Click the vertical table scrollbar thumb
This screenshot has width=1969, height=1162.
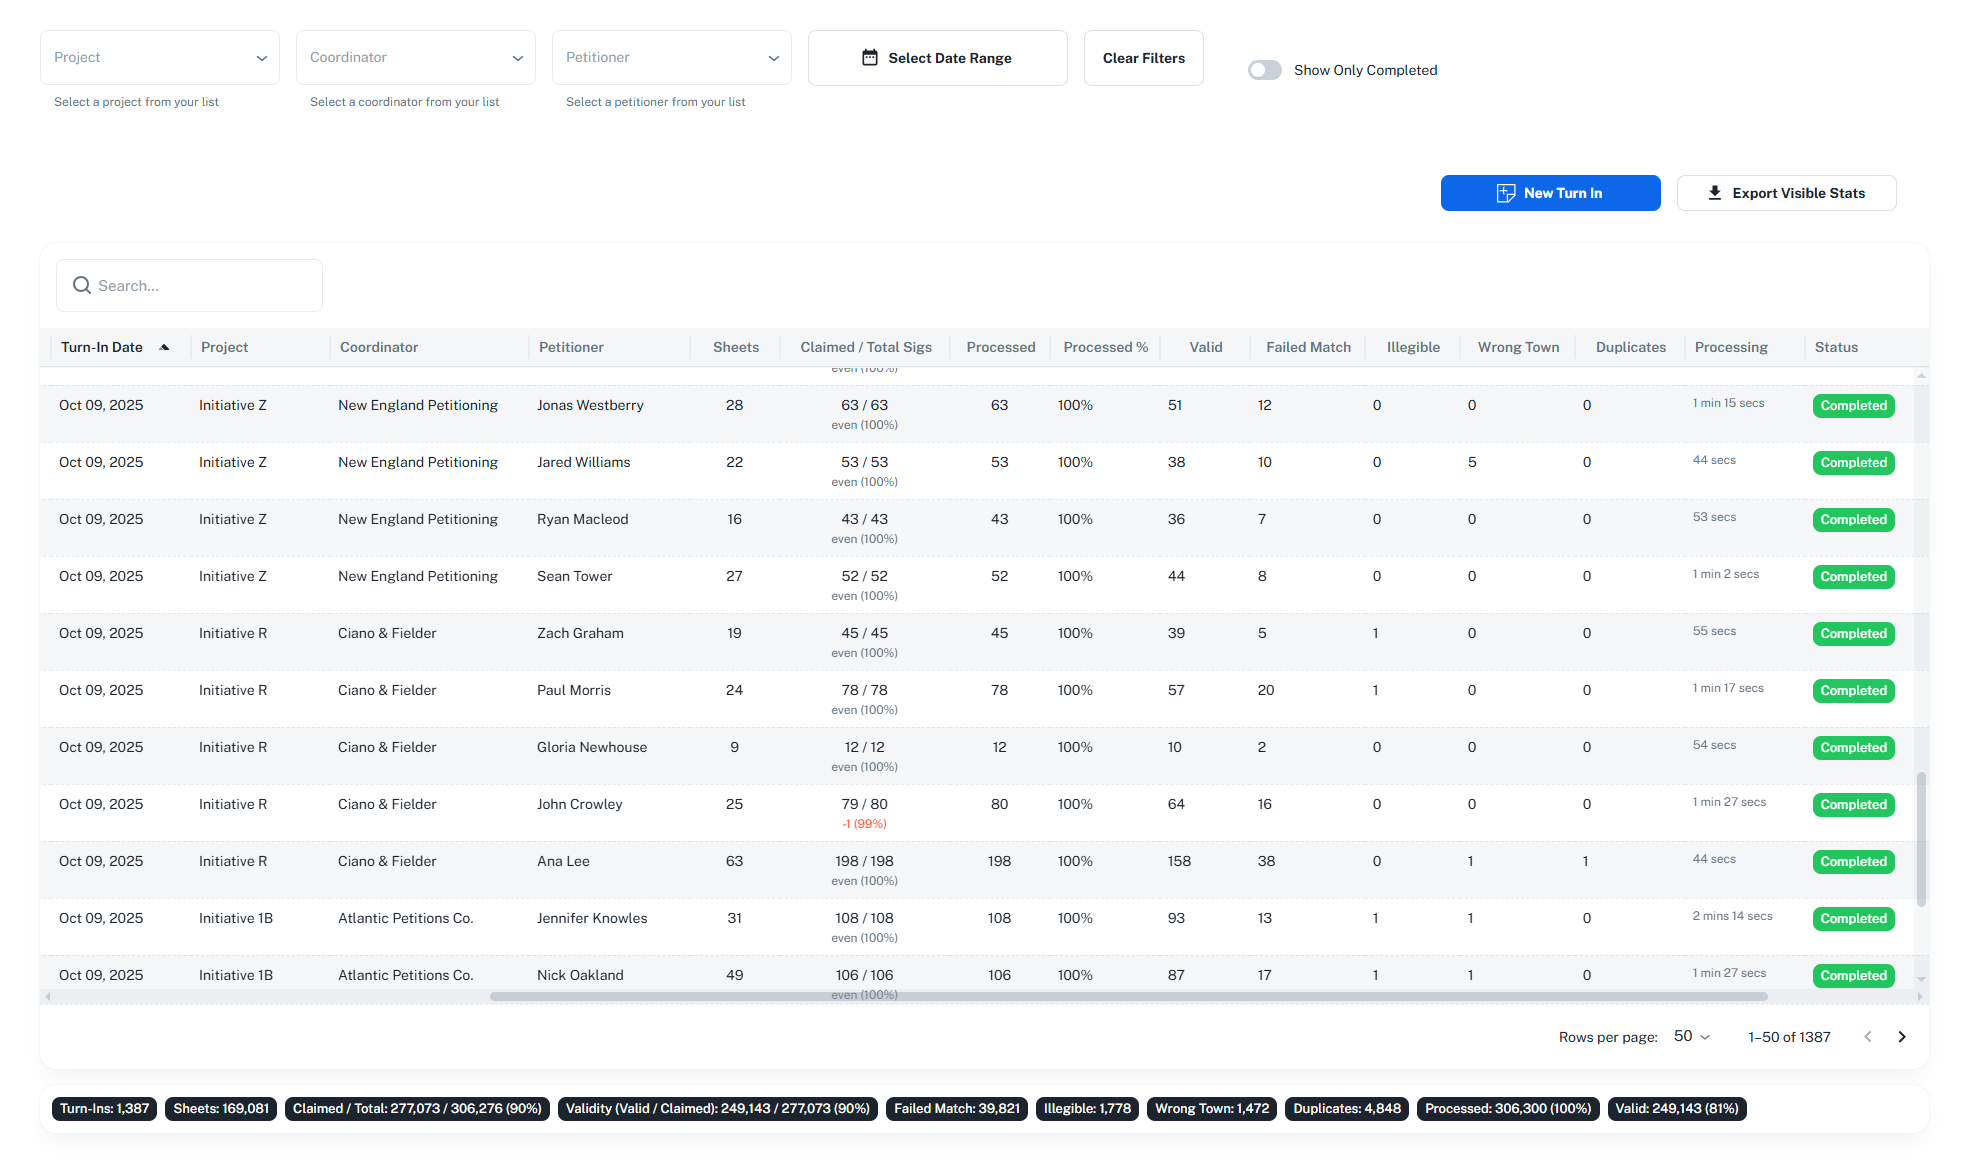point(1921,840)
